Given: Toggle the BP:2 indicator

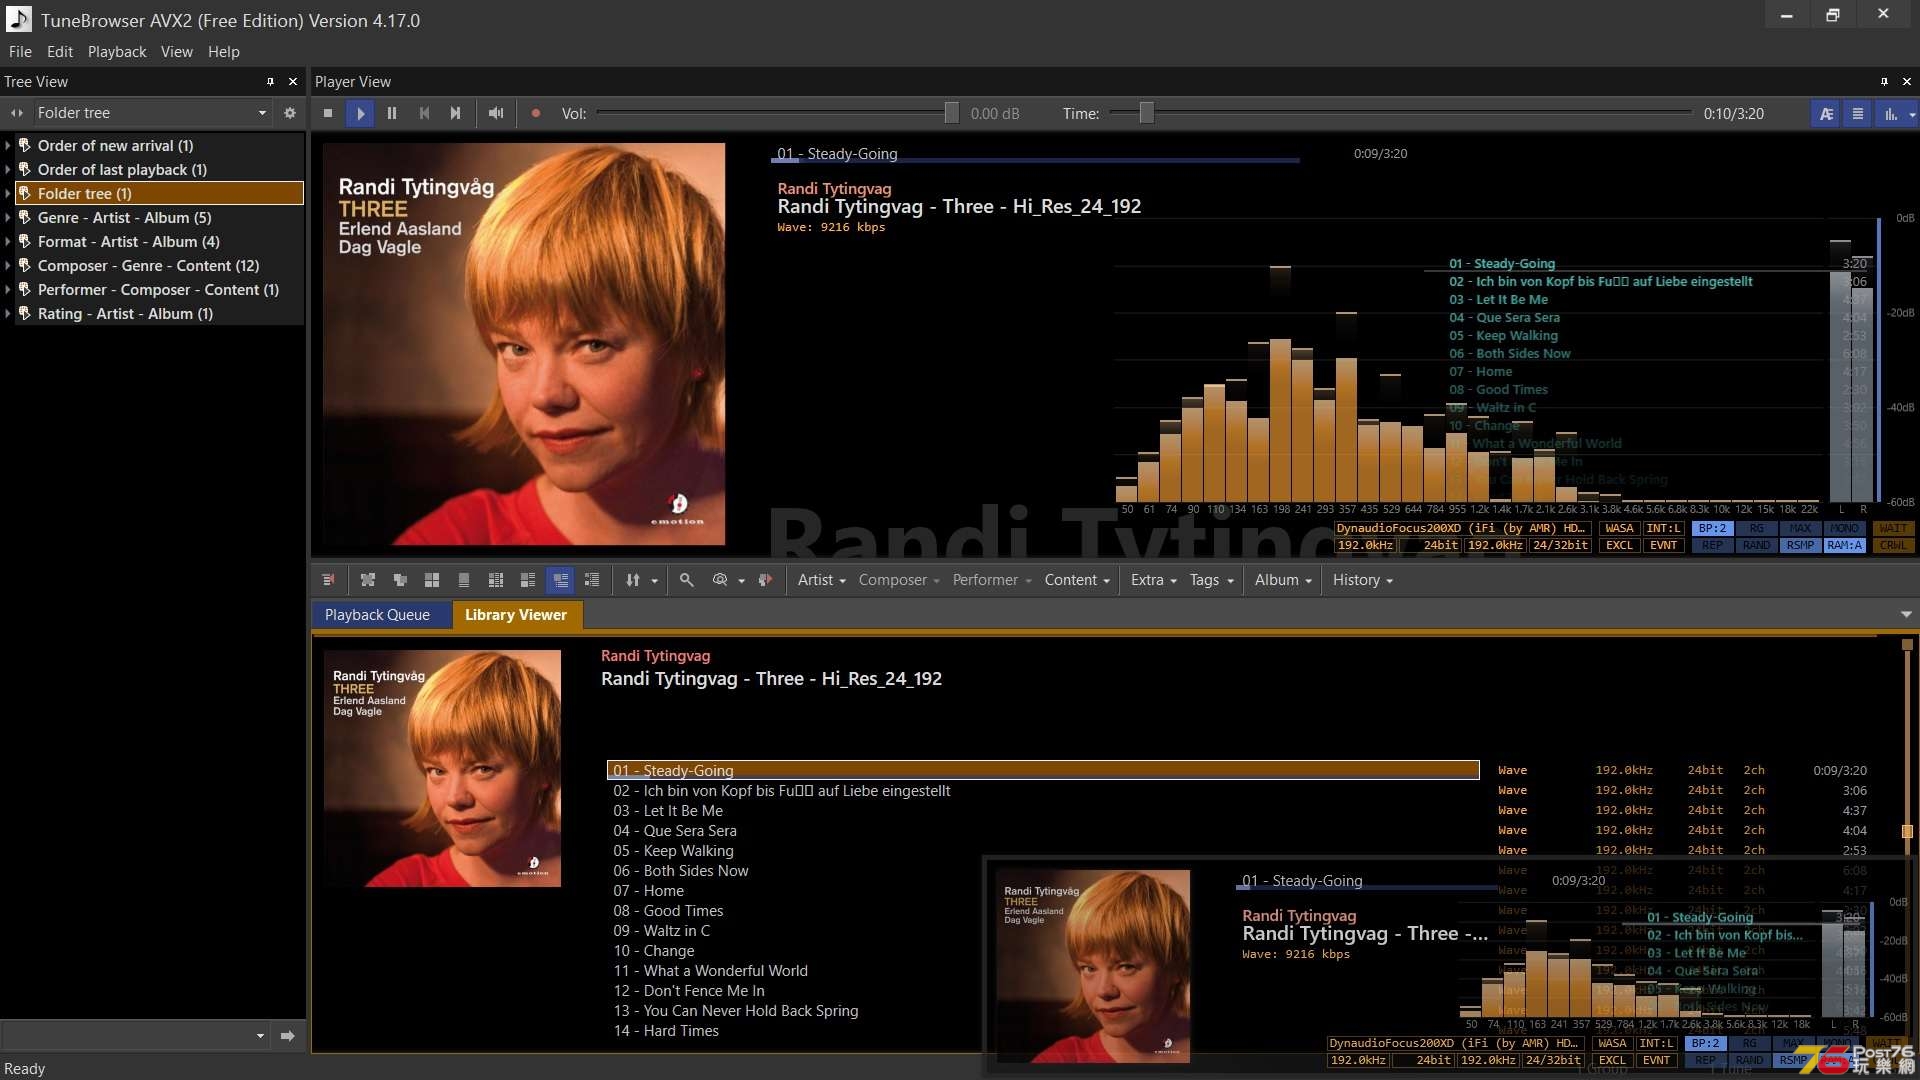Looking at the screenshot, I should [1713, 529].
